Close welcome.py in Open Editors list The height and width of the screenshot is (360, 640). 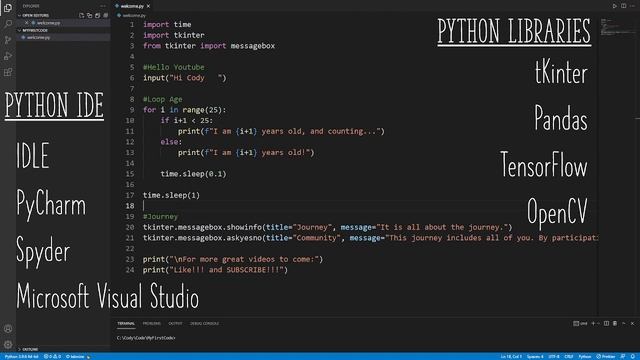[x=27, y=23]
